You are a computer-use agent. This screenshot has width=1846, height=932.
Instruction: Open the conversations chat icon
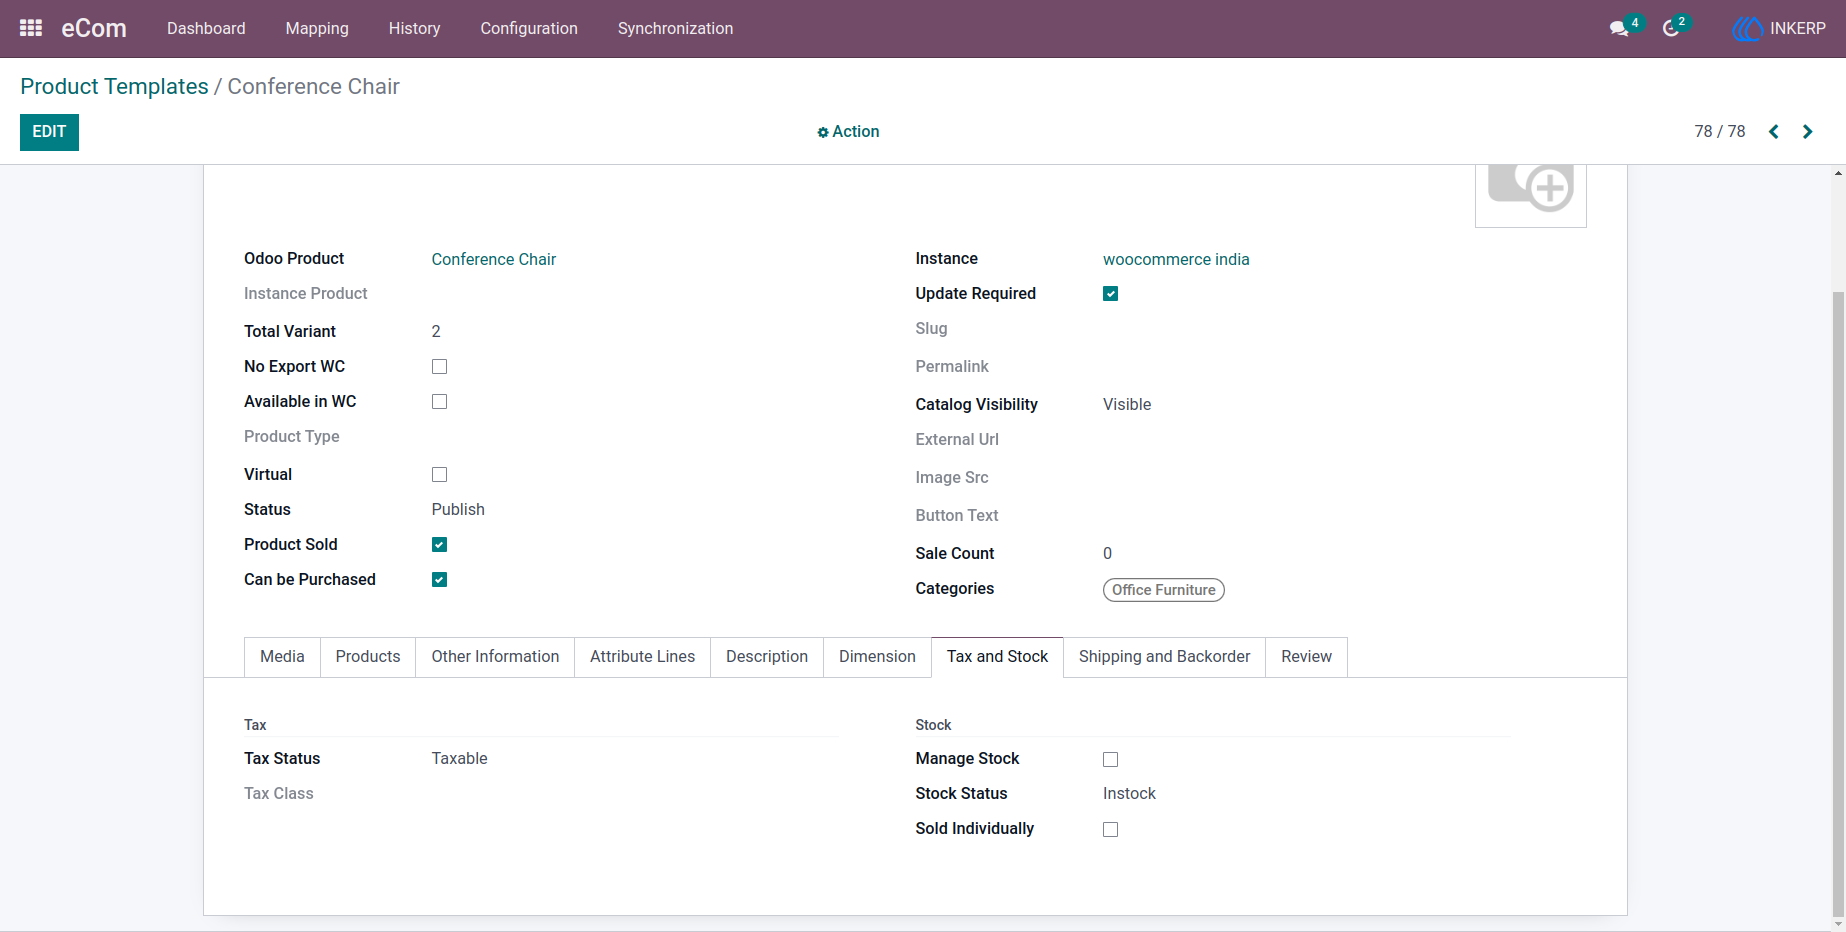pos(1619,29)
